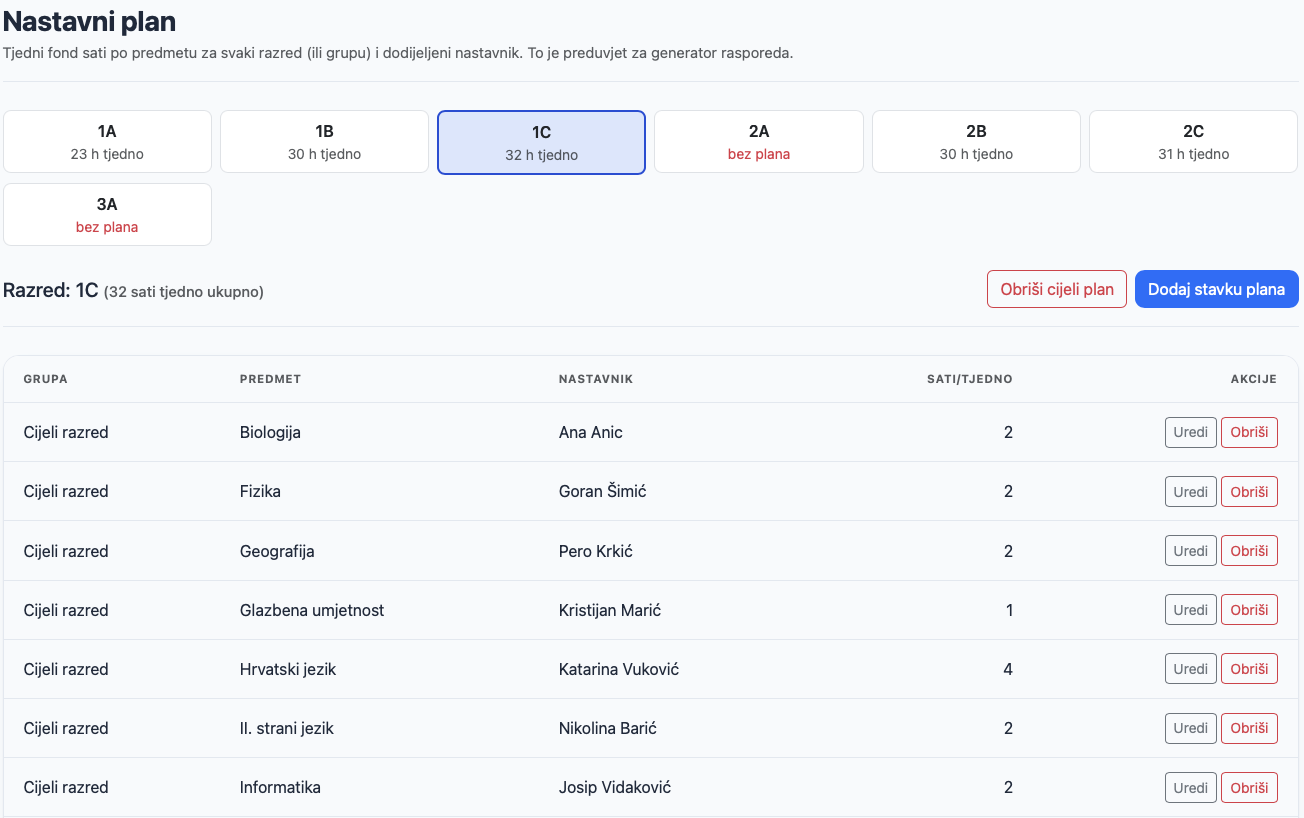Click the subject cell Glazbena umjetnost
This screenshot has width=1304, height=818.
coord(312,610)
